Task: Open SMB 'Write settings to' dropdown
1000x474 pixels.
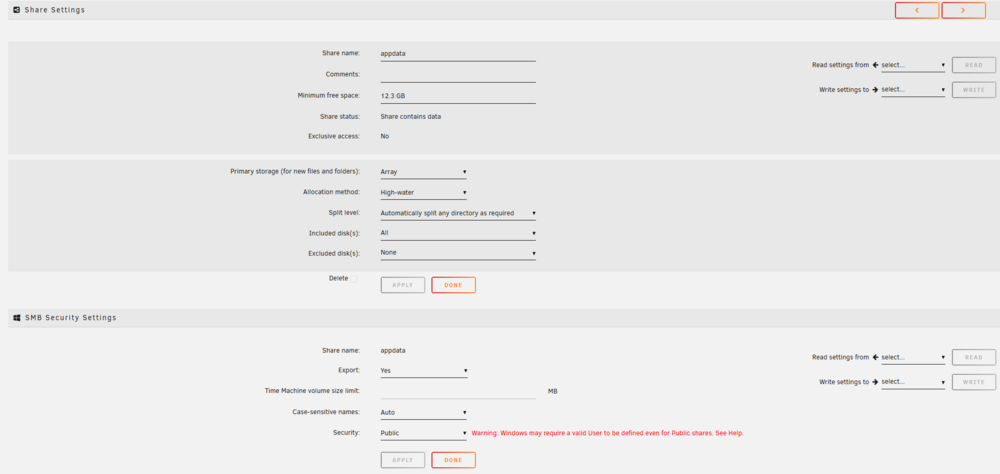Action: coord(913,382)
